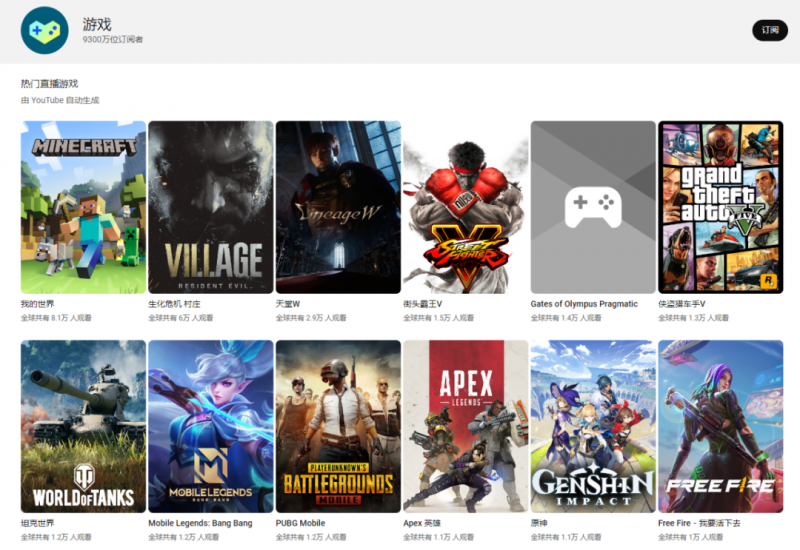Open the Resident Evil Village cover
This screenshot has height=550, width=800.
tap(210, 207)
